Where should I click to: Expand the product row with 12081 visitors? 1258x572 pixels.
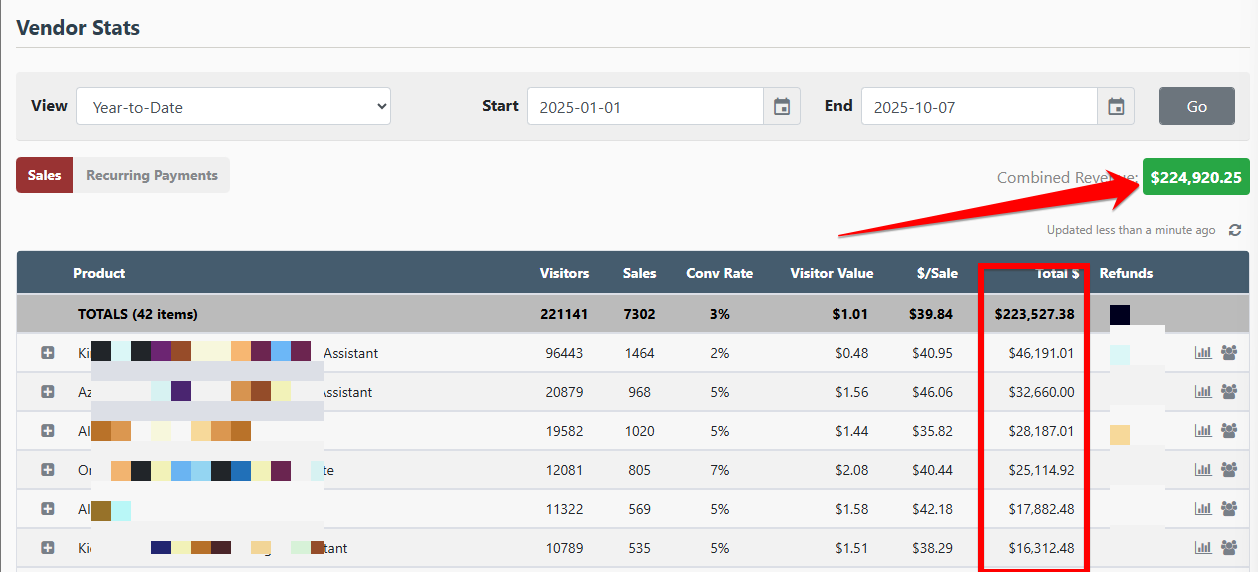[47, 470]
